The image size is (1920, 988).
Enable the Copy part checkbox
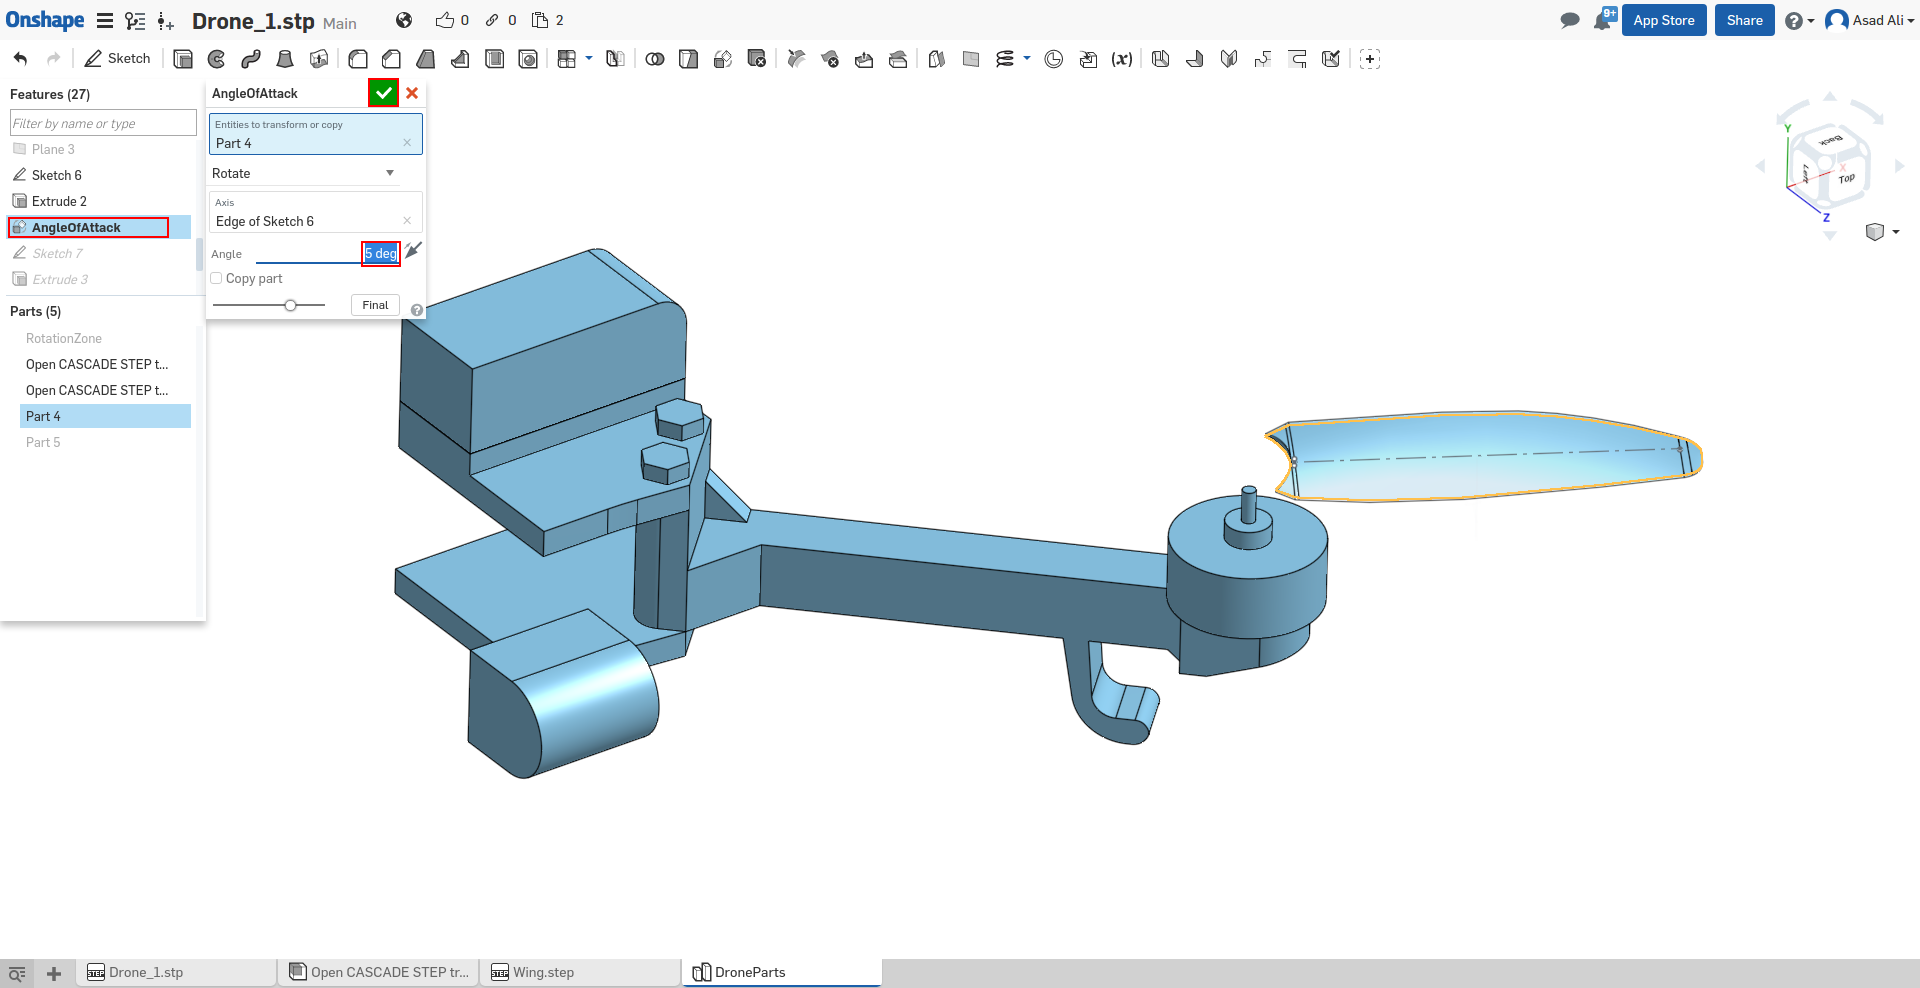[217, 279]
